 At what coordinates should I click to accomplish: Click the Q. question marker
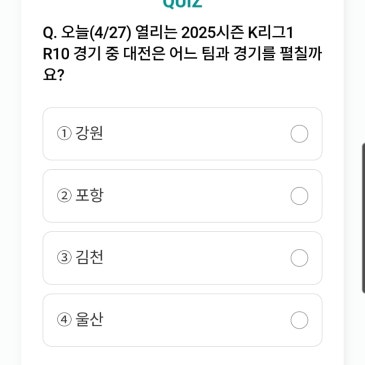pyautogui.click(x=51, y=34)
